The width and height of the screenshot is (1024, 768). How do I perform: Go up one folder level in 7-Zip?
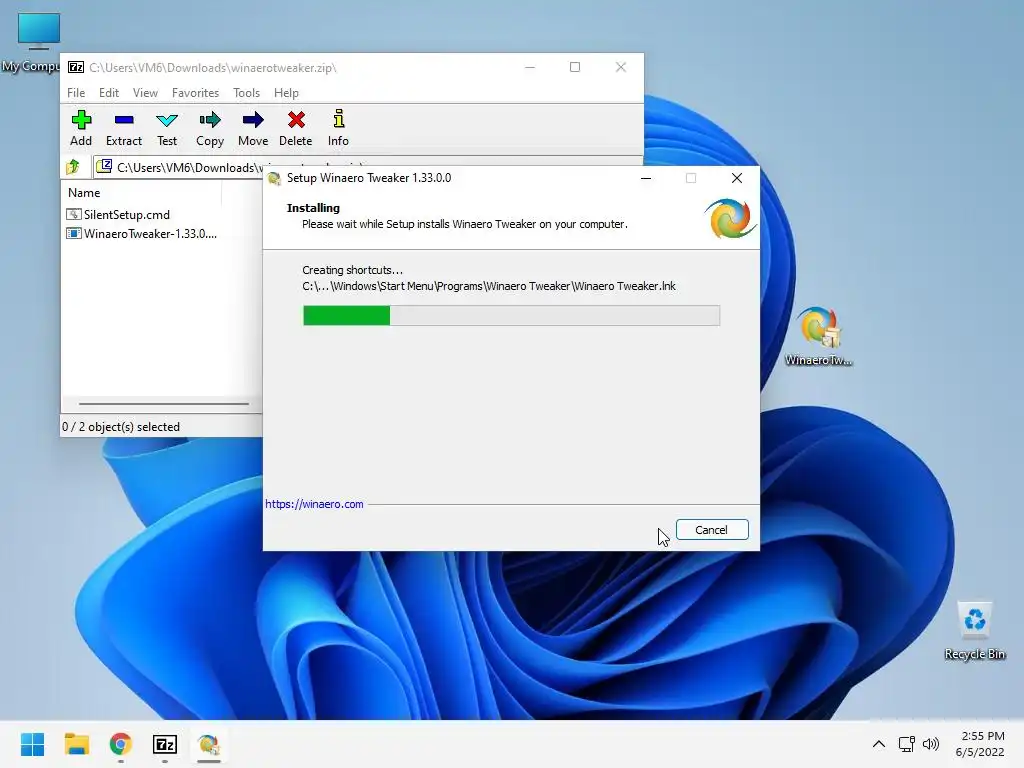coord(73,167)
